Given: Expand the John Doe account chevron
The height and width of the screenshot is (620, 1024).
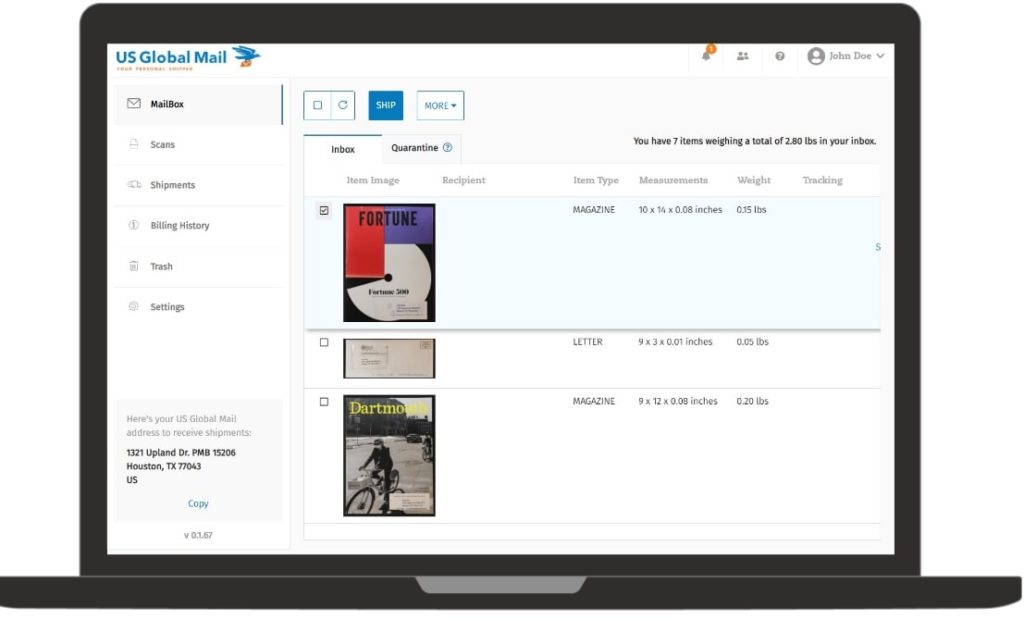Looking at the screenshot, I should click(880, 56).
